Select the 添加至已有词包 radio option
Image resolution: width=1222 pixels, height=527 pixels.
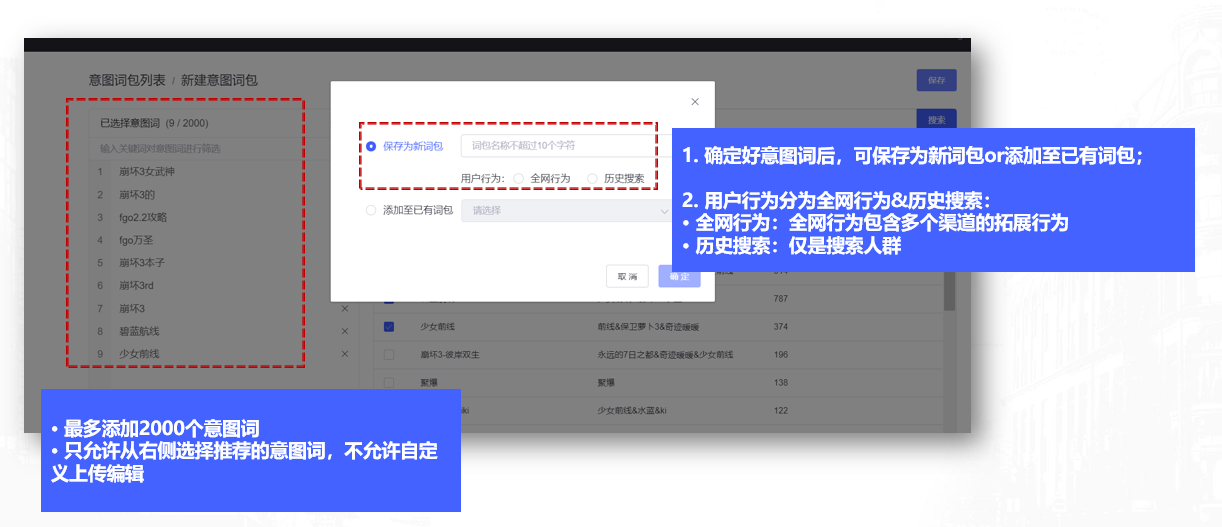click(x=371, y=210)
